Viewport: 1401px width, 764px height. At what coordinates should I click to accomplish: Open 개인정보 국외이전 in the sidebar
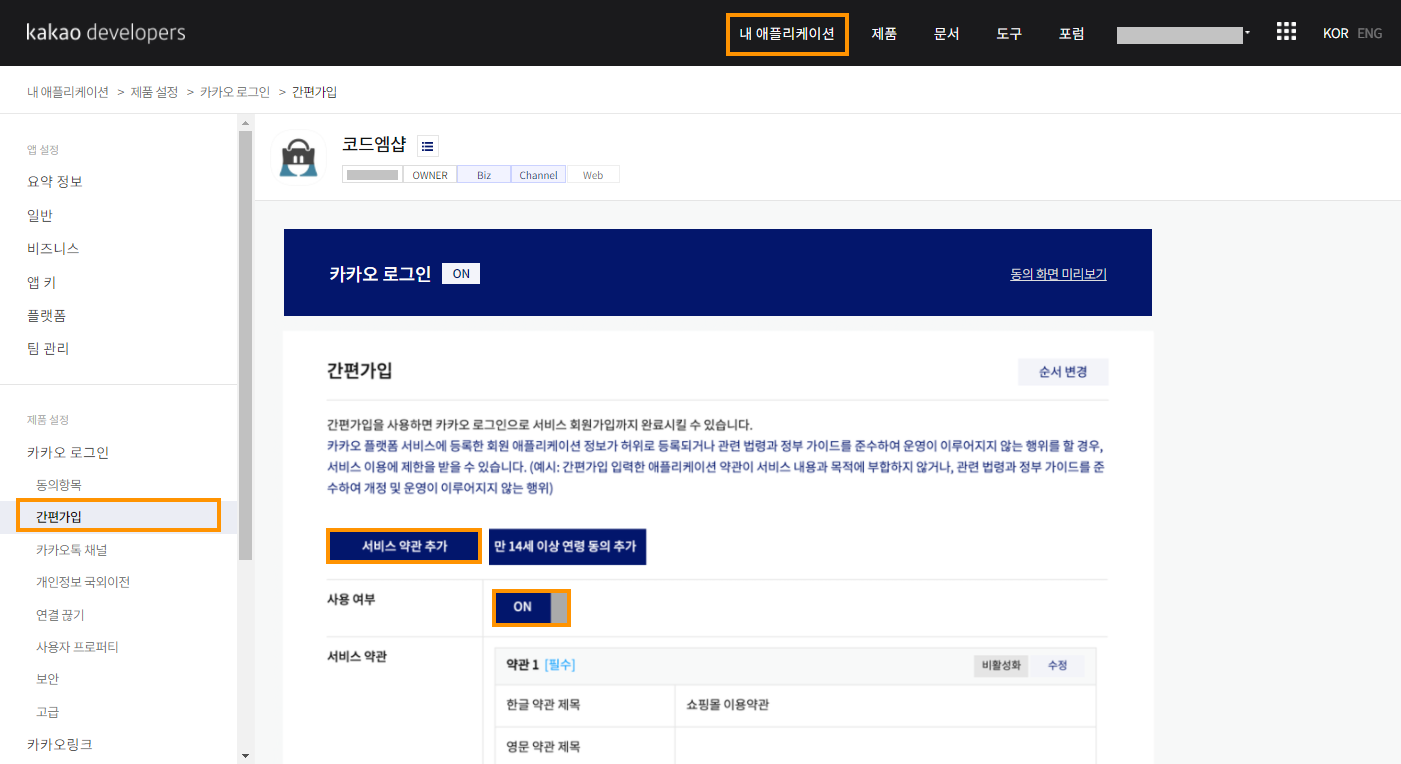tap(83, 582)
